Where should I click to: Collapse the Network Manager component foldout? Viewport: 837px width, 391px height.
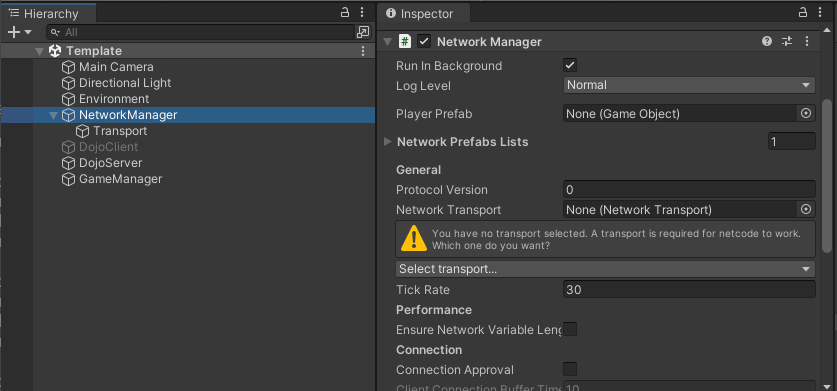coord(388,42)
